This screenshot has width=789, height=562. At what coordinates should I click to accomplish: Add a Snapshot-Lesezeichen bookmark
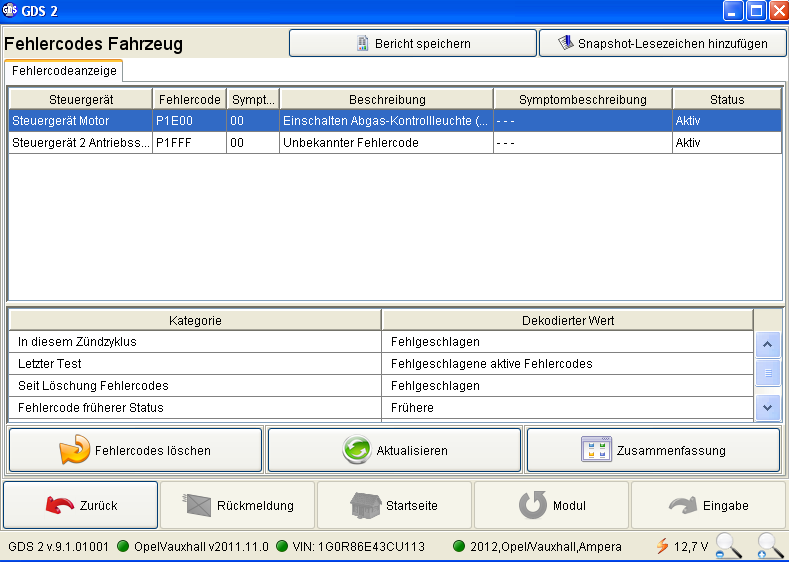click(662, 43)
